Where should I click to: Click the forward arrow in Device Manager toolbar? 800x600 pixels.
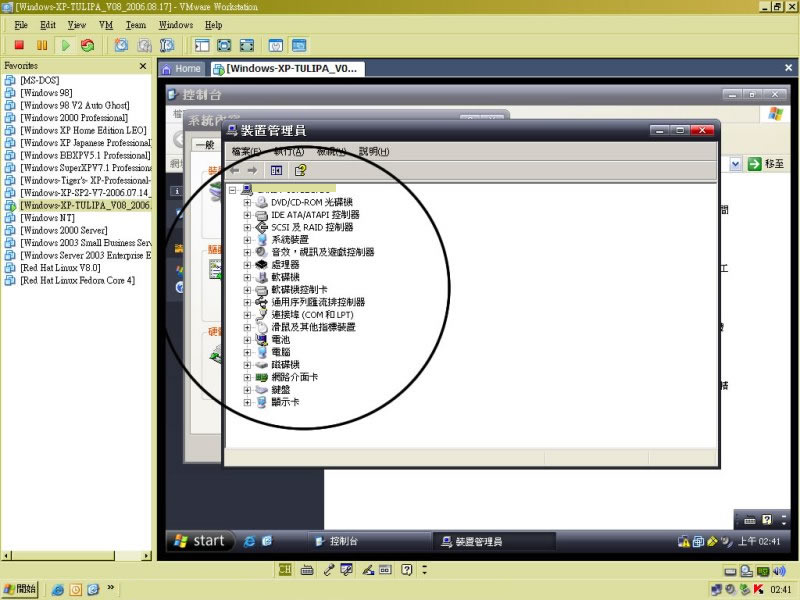pos(252,170)
